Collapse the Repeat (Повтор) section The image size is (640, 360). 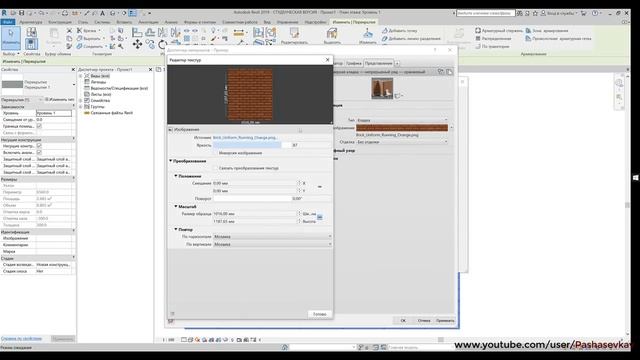coord(176,229)
